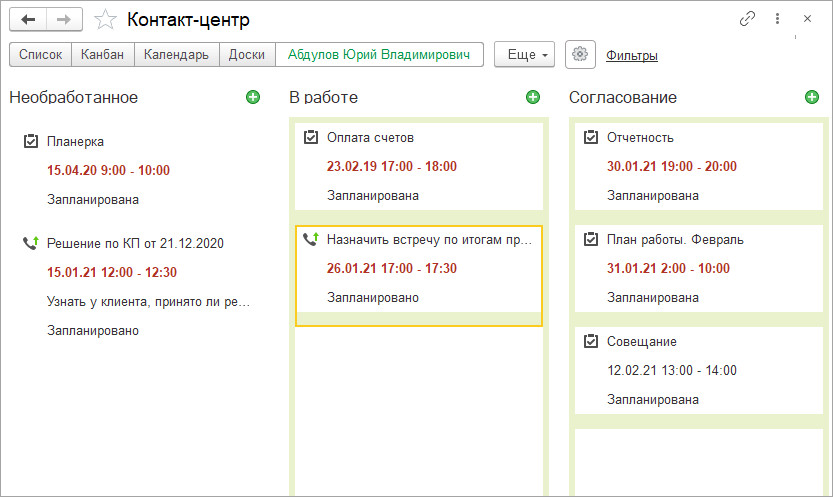Add Контакт-центр to favorites with the star
Image resolution: width=833 pixels, height=497 pixels.
pos(105,20)
